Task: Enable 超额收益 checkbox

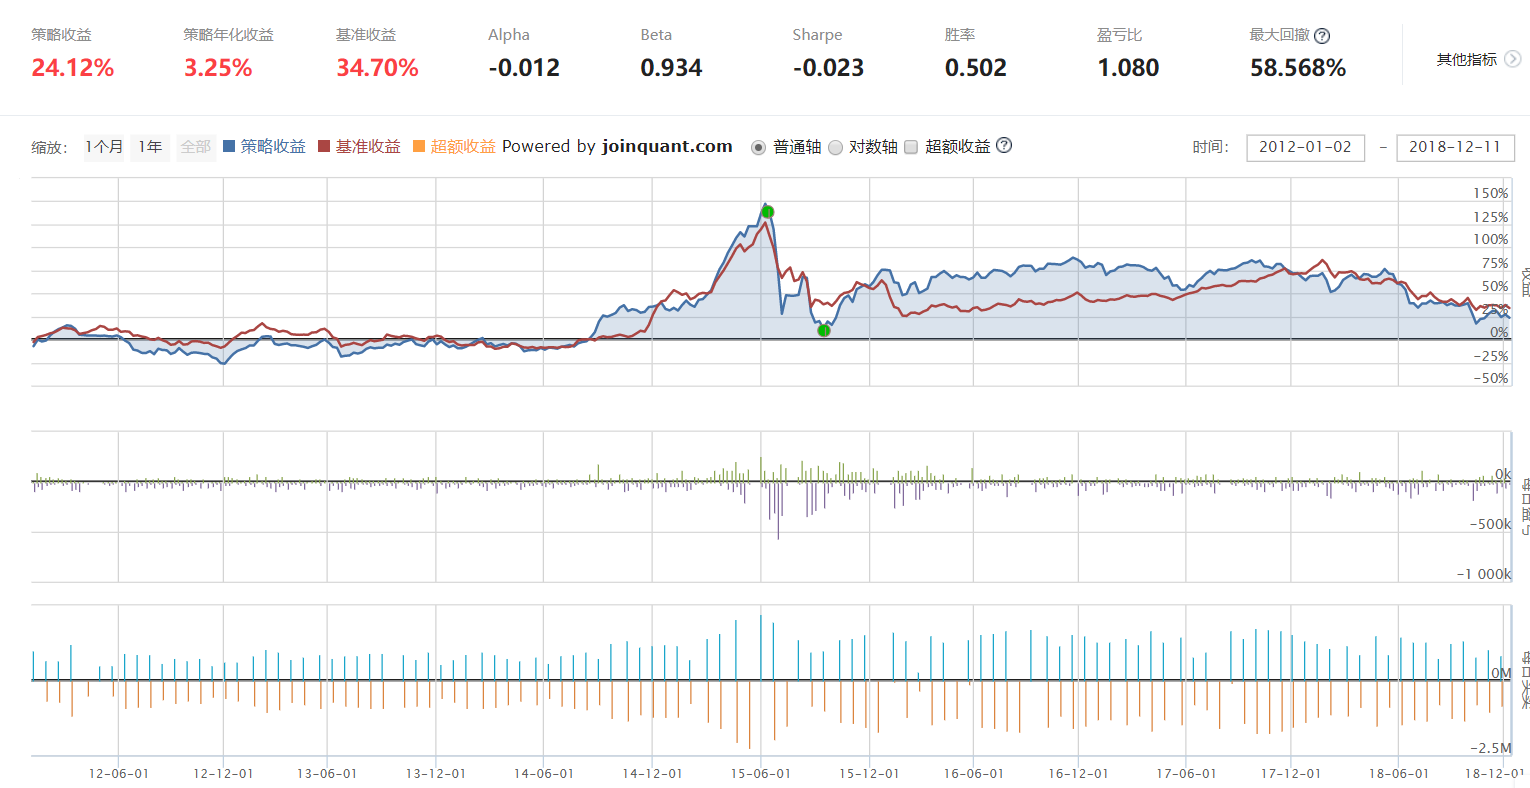Action: (911, 147)
